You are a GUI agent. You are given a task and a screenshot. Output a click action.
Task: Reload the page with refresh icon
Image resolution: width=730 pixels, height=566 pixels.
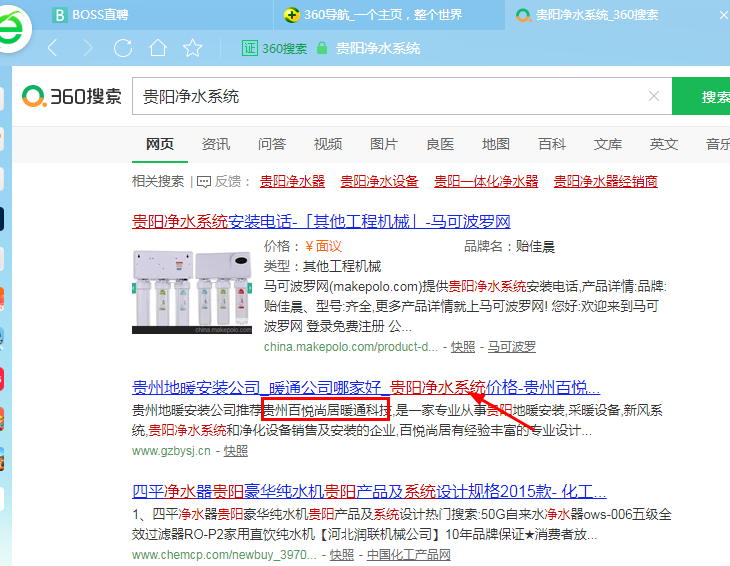coord(123,47)
